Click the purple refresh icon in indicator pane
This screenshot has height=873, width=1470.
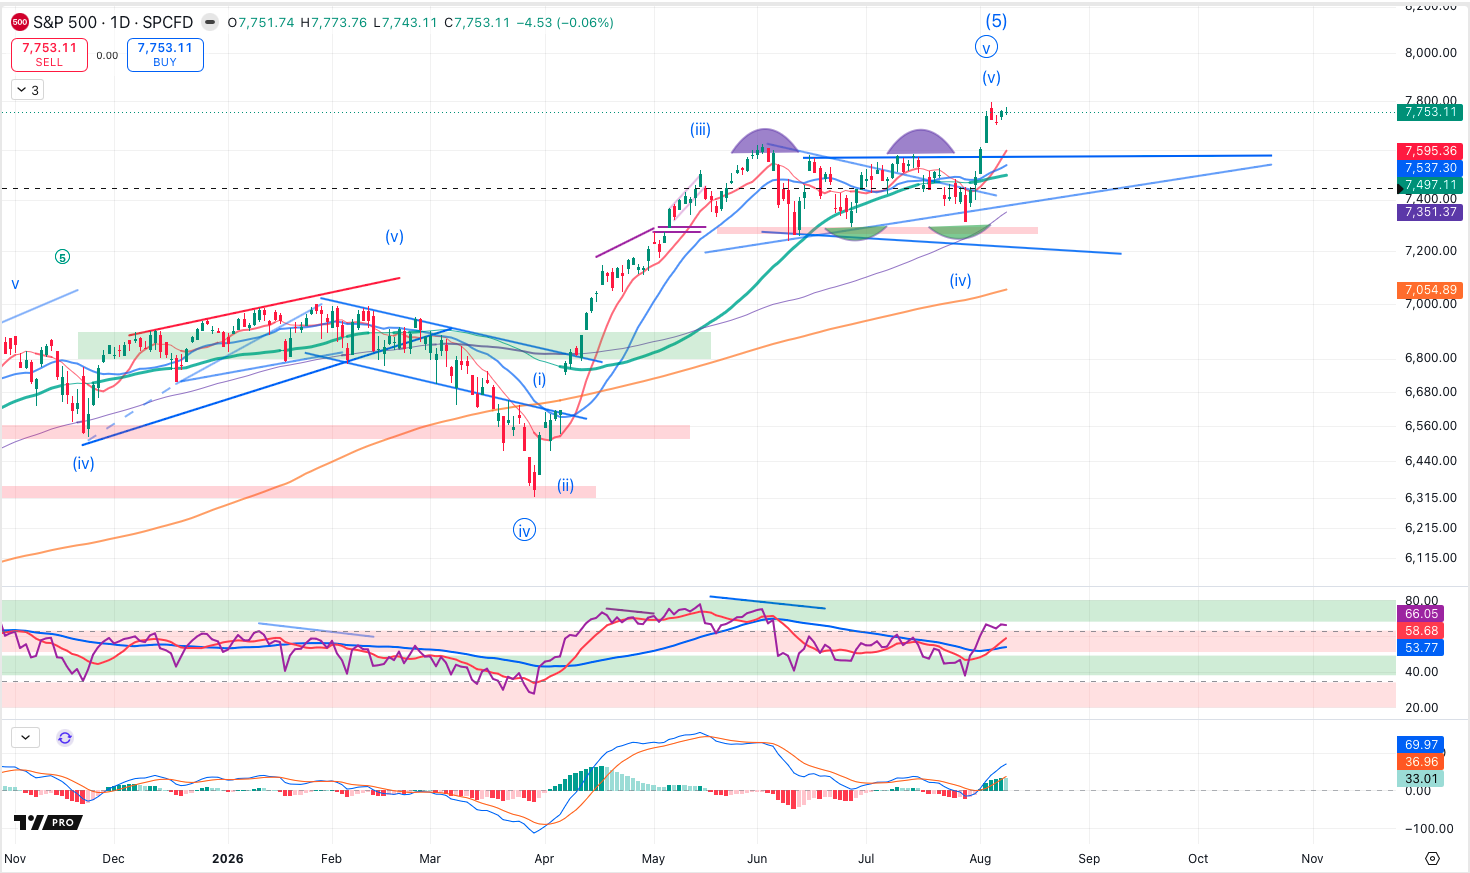[65, 738]
